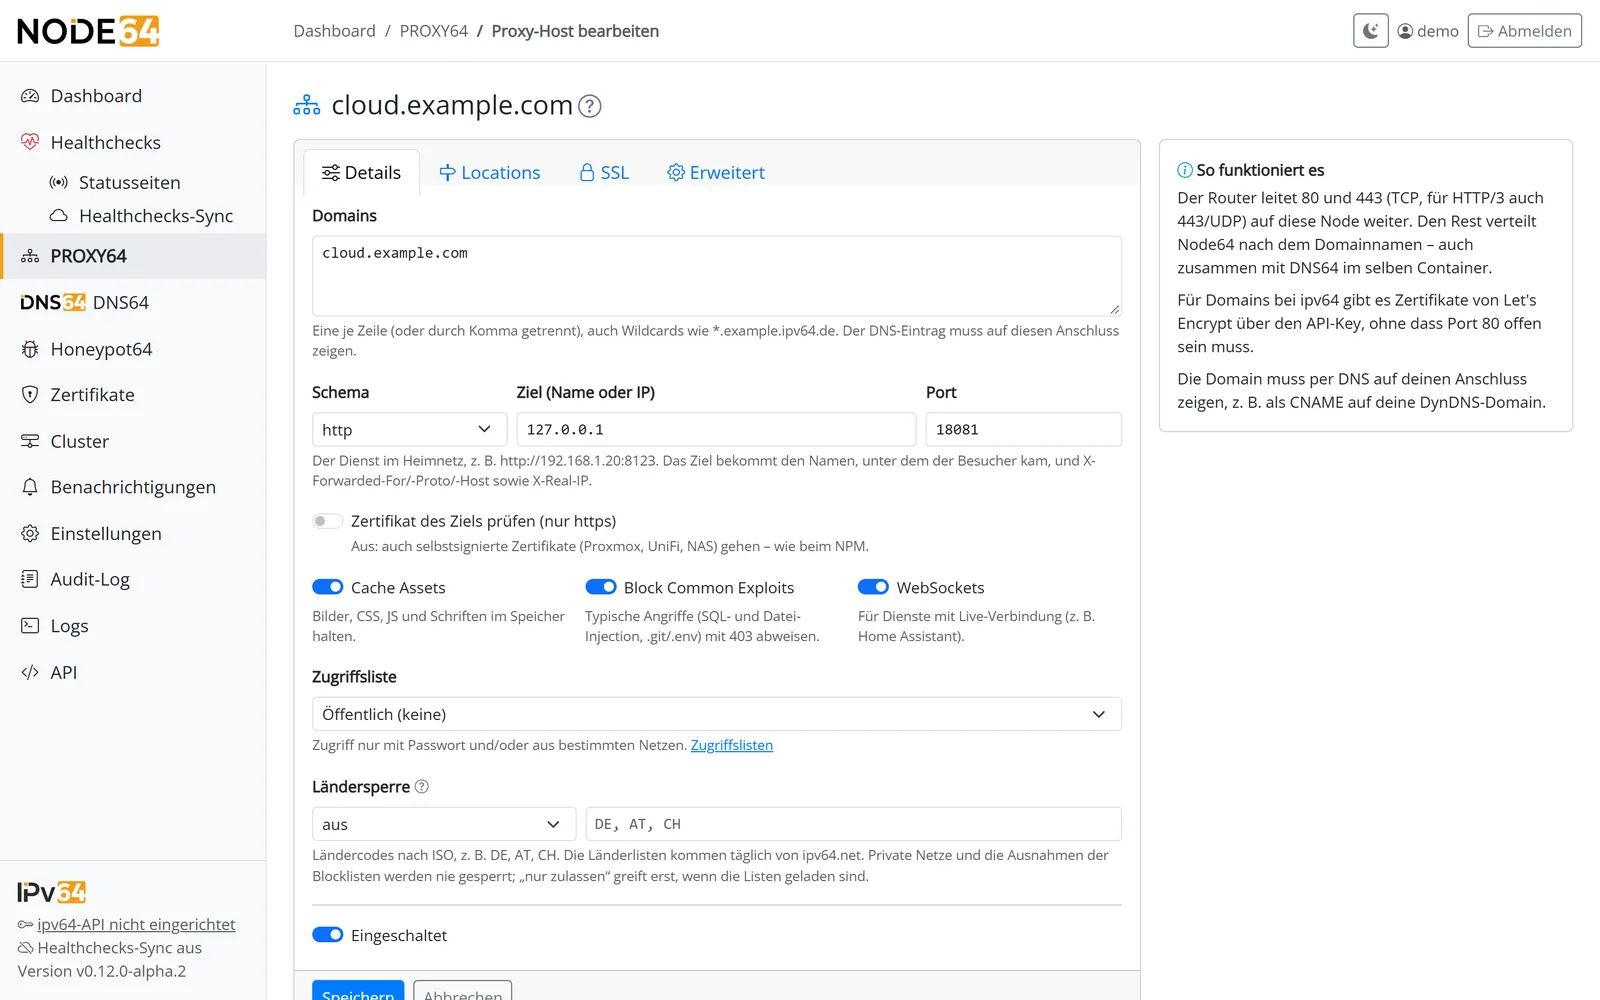Open the Schema http dropdown

(409, 429)
